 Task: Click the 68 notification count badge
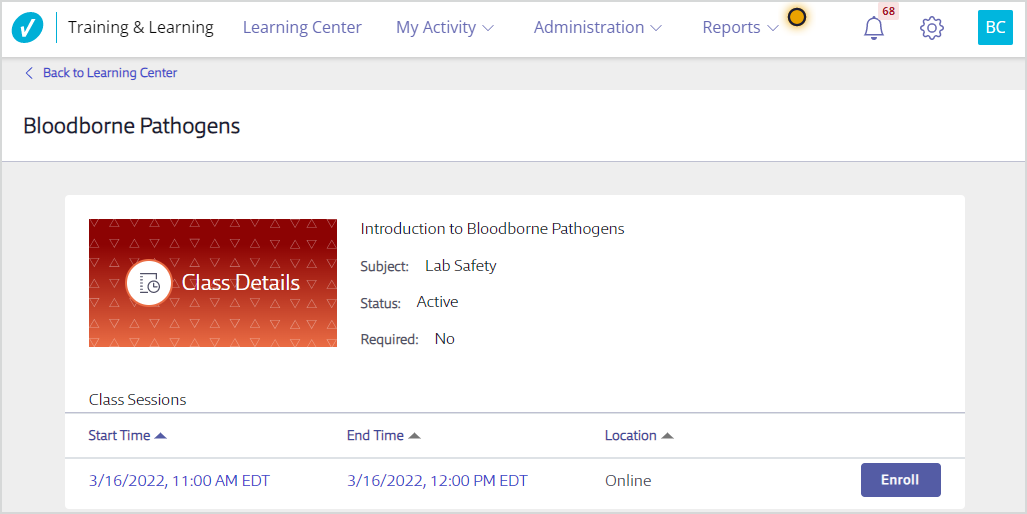click(x=888, y=11)
